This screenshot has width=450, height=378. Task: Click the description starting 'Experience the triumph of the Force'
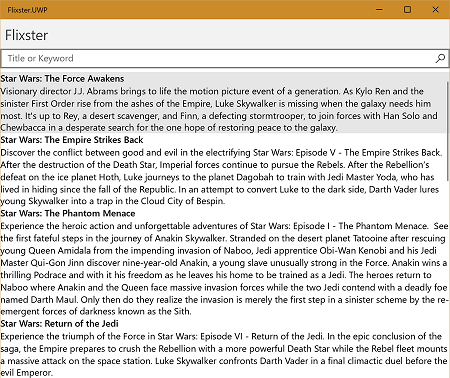click(224, 355)
